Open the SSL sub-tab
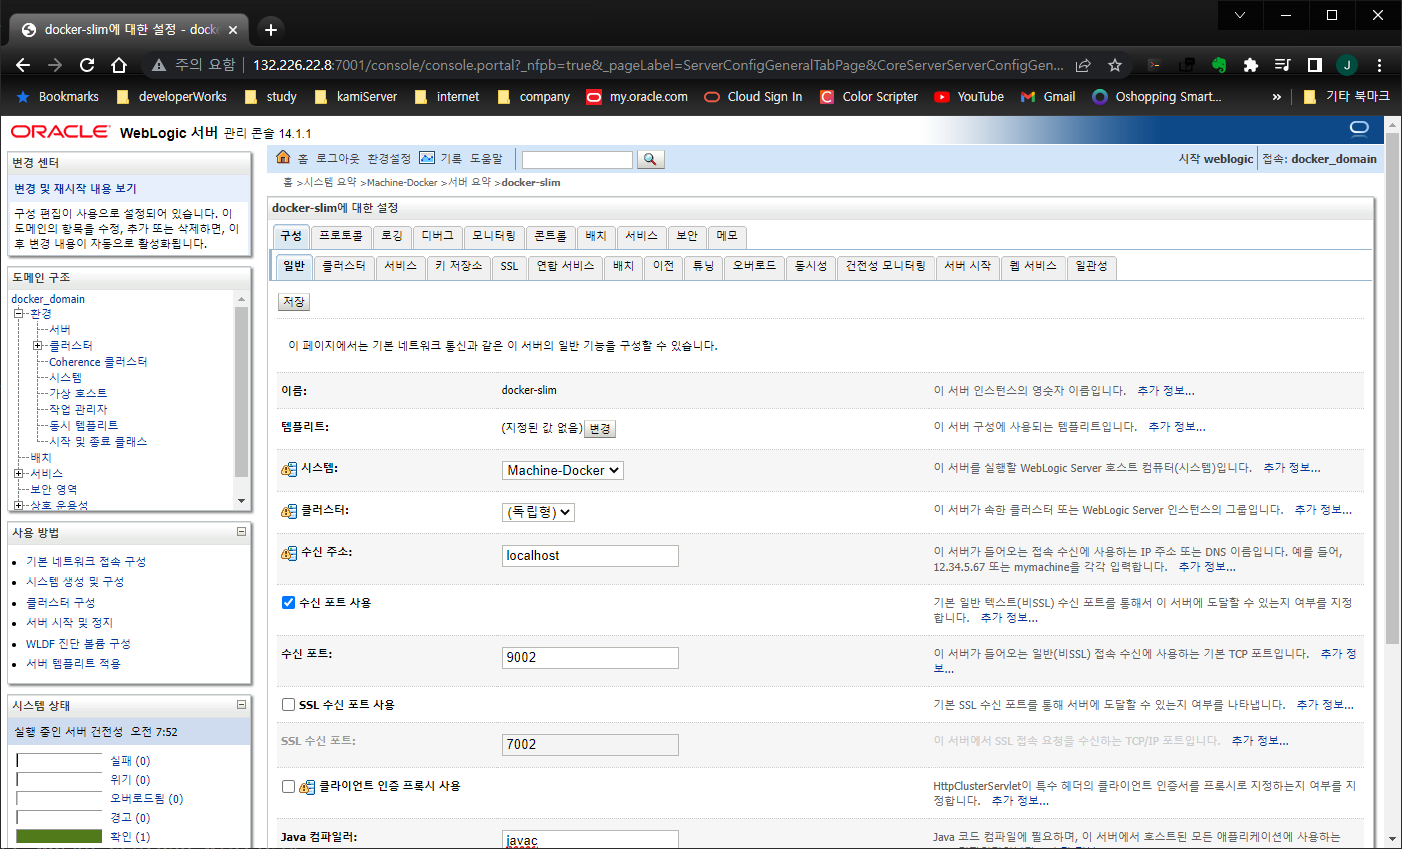 tap(510, 266)
